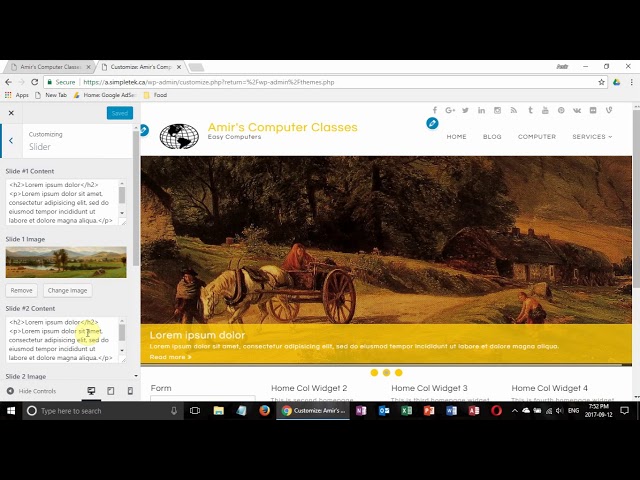
Task: Open the Facebook social icon
Action: [435, 110]
